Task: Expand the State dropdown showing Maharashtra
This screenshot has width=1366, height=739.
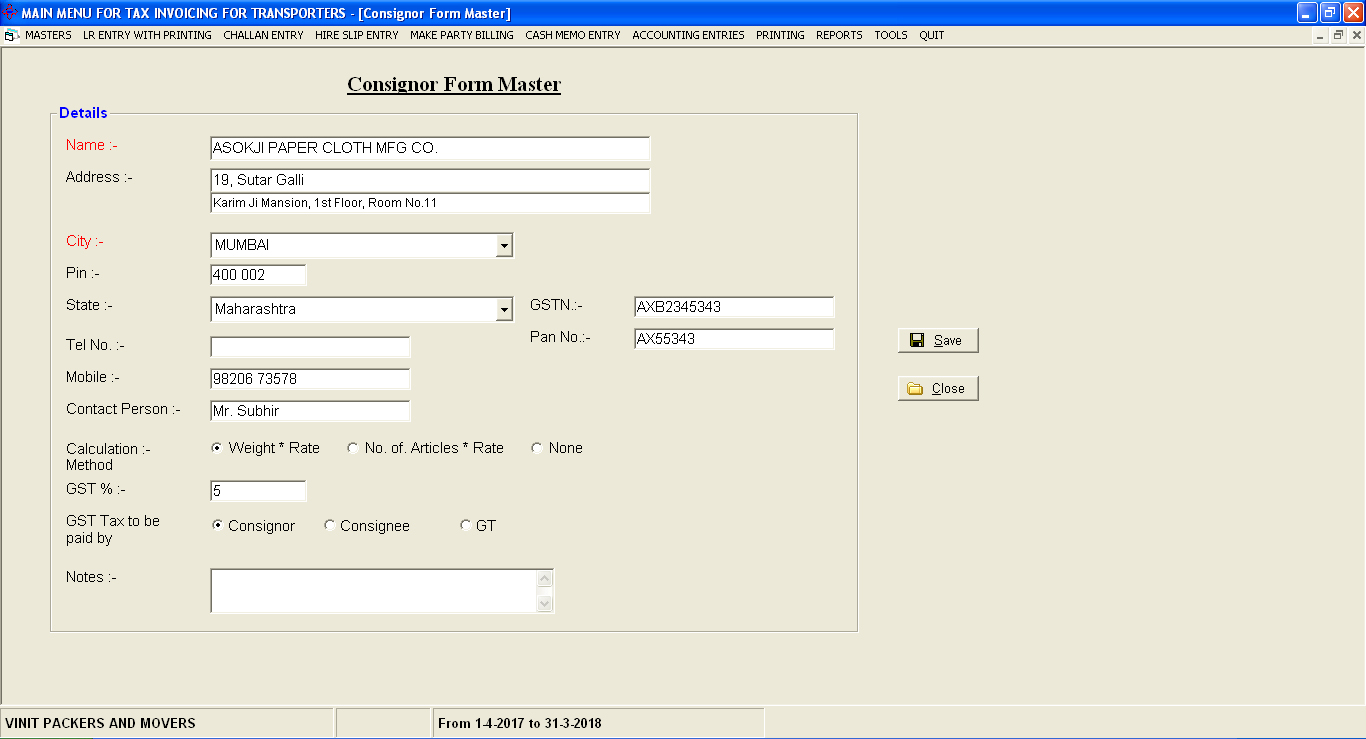Action: coord(505,309)
